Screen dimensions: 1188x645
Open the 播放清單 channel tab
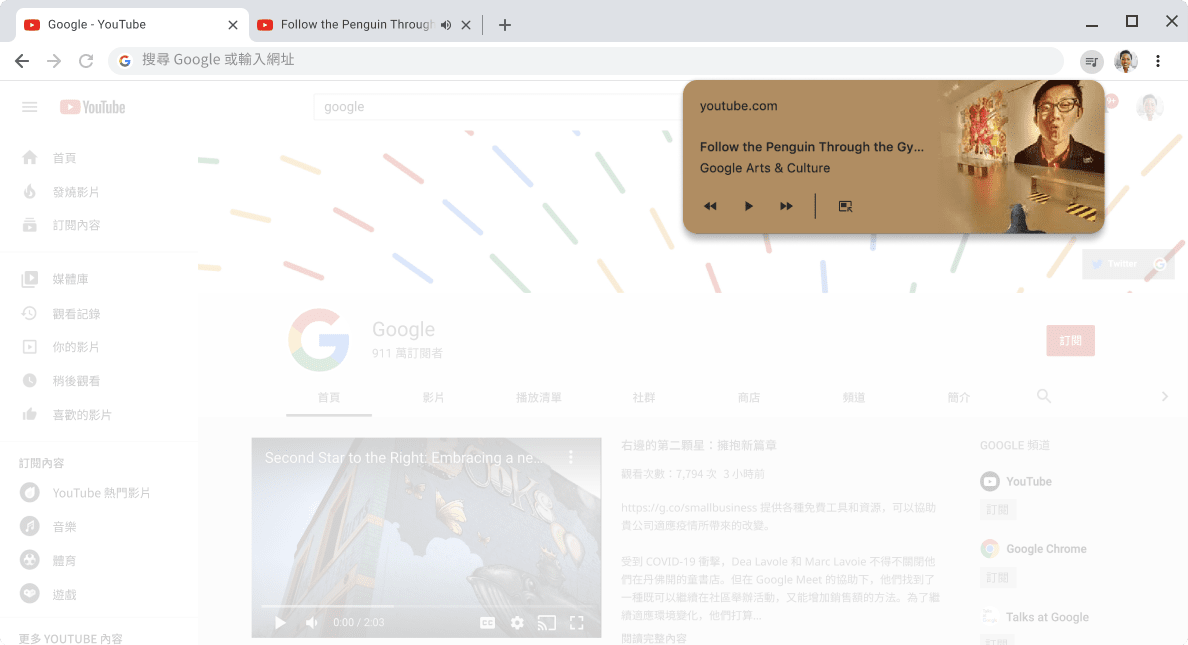tap(538, 397)
